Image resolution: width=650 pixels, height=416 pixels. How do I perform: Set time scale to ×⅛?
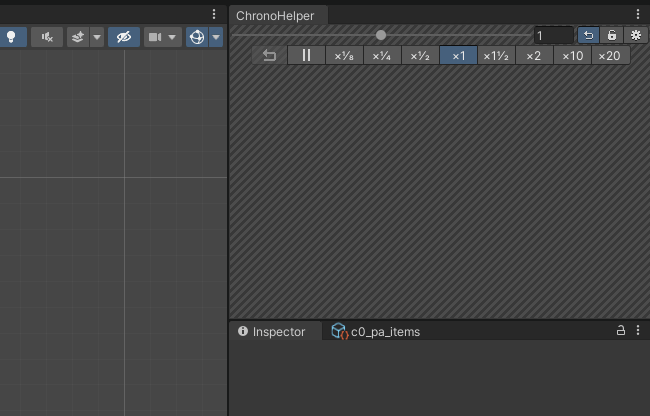point(344,56)
